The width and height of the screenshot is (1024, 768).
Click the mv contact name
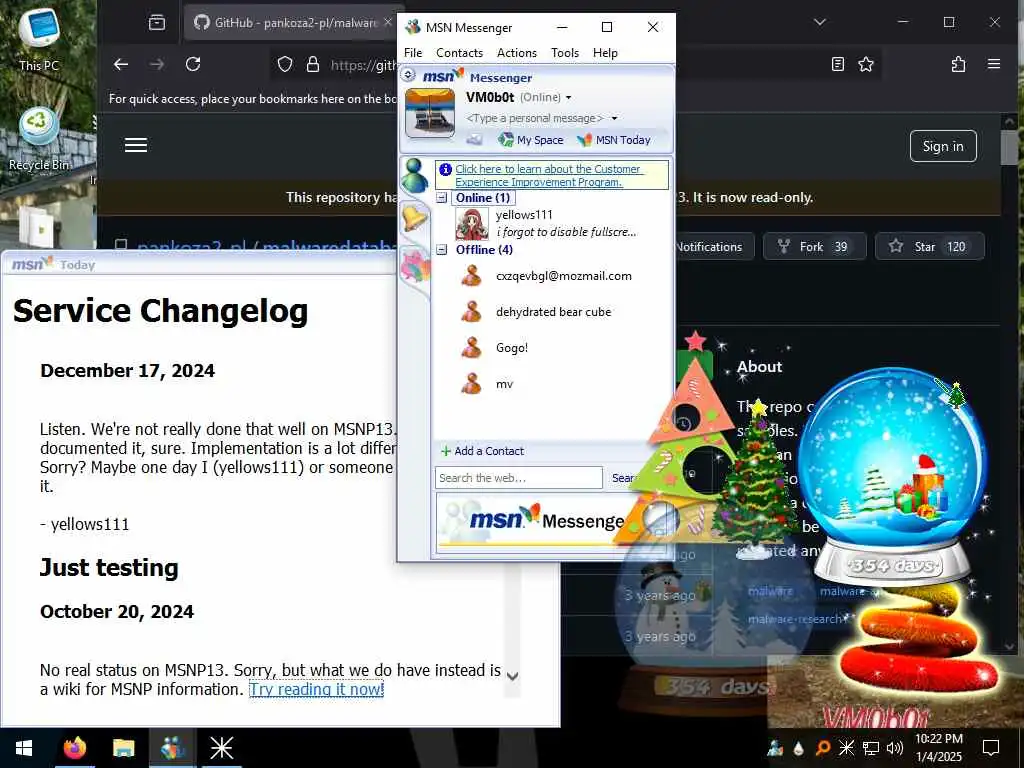click(504, 384)
